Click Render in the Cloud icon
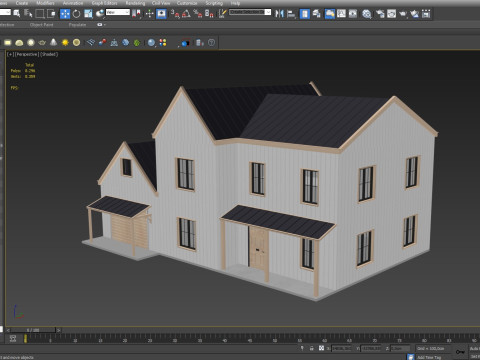The image size is (480, 360). coord(414,14)
